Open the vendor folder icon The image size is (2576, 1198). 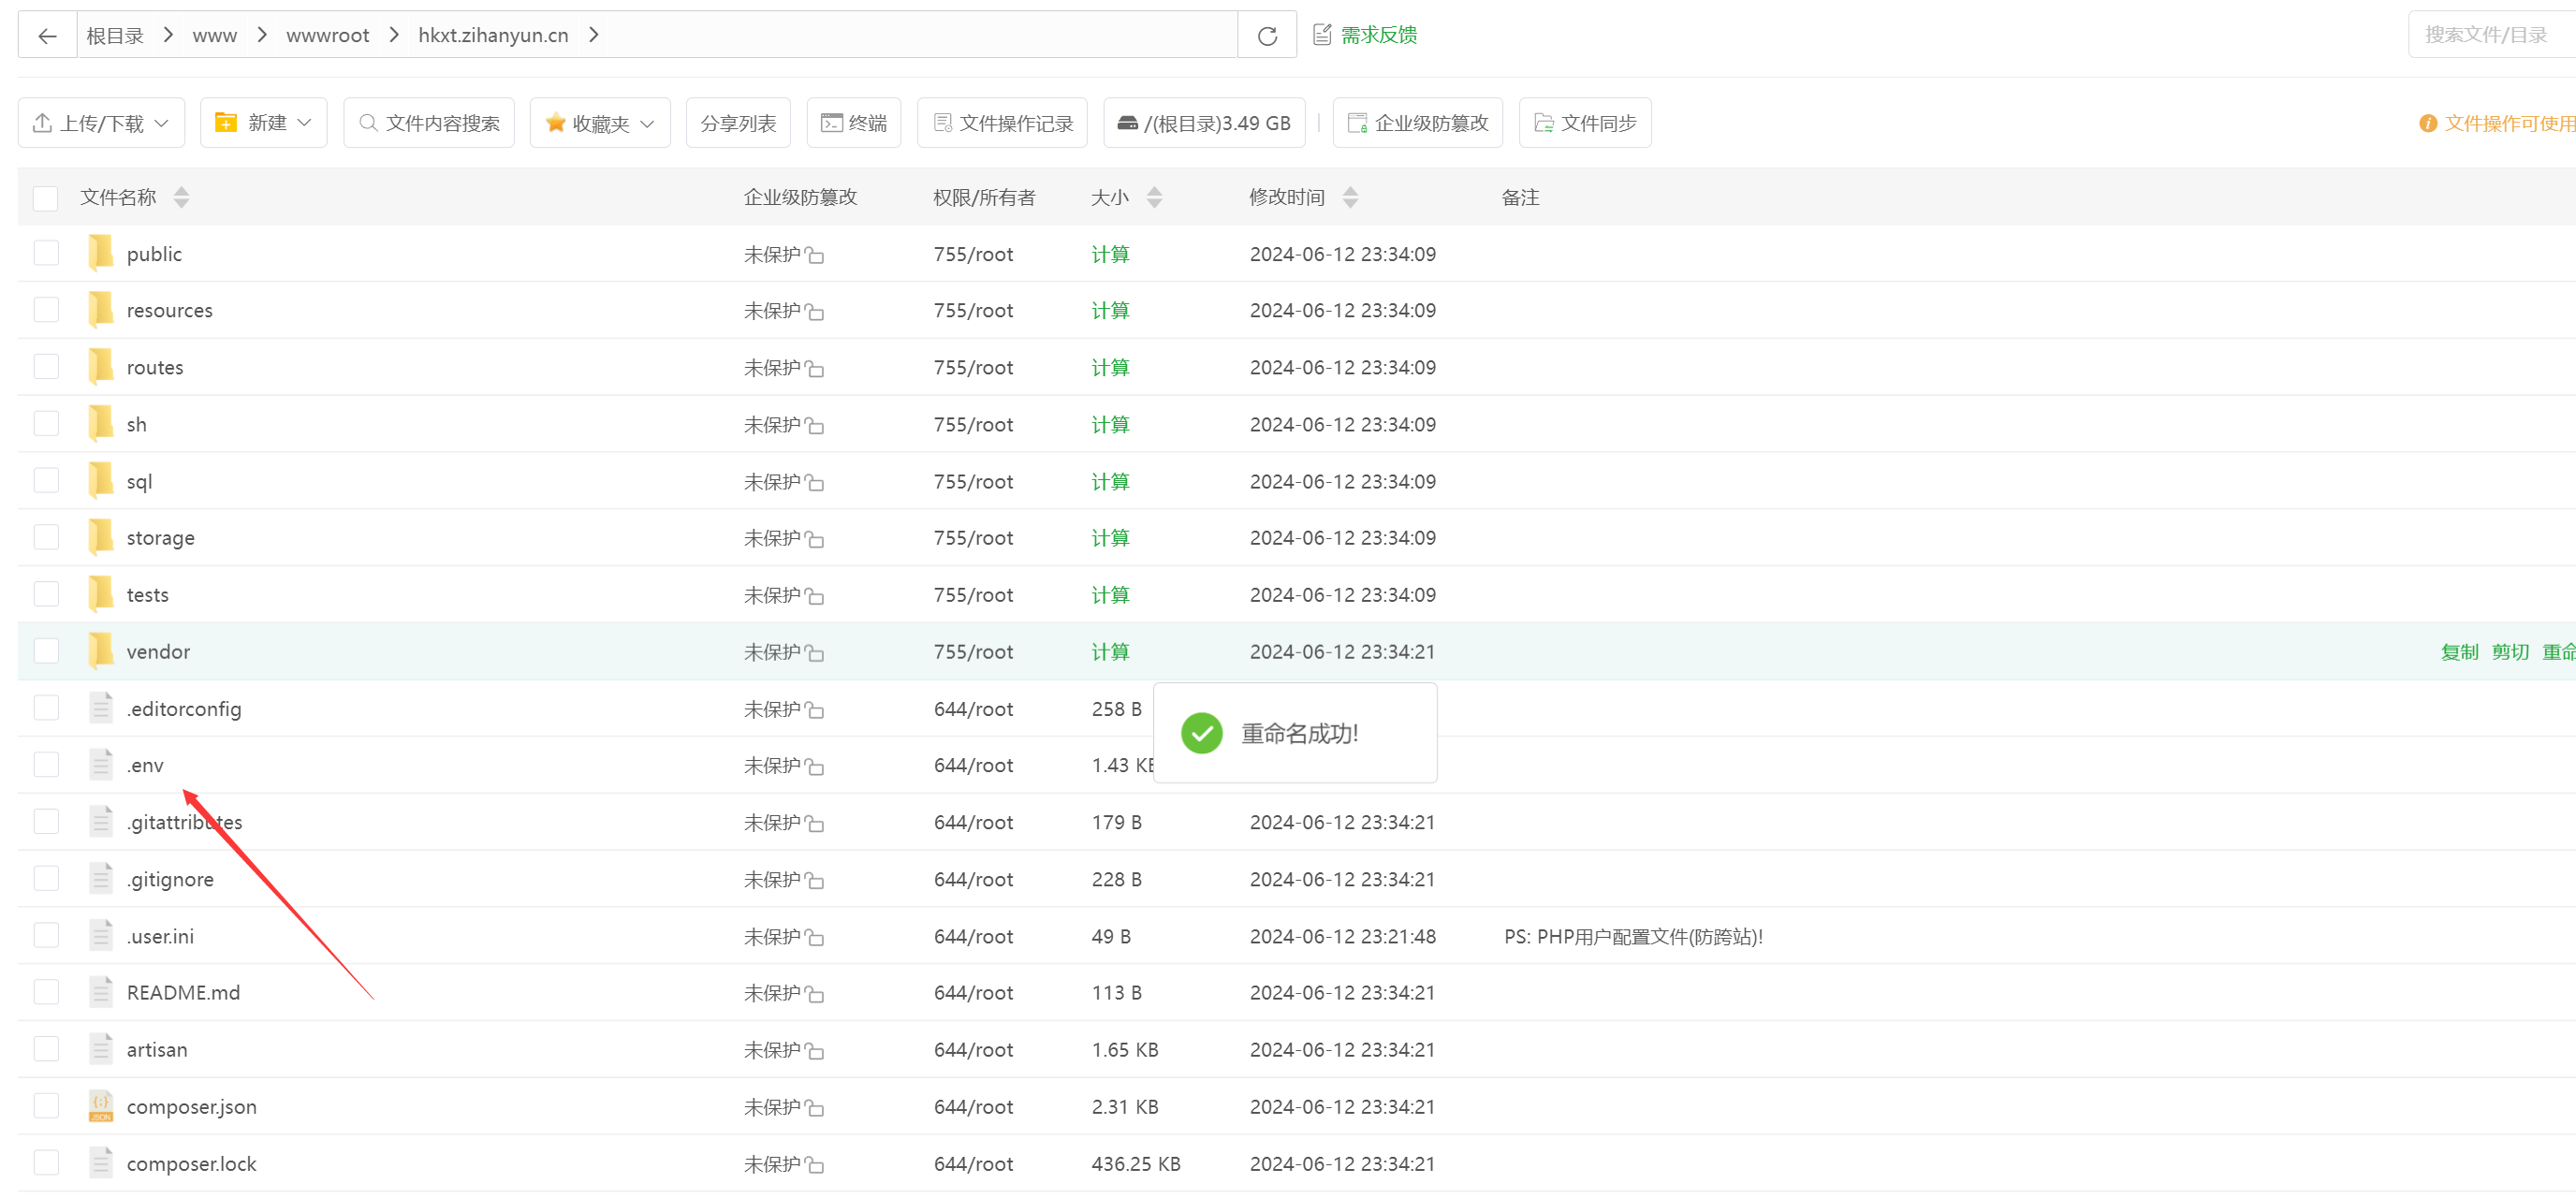(101, 651)
